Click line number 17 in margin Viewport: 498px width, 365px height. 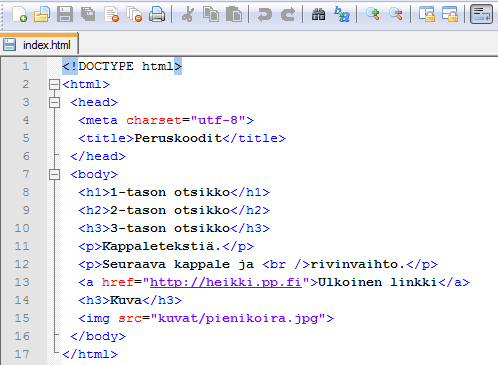(x=22, y=354)
